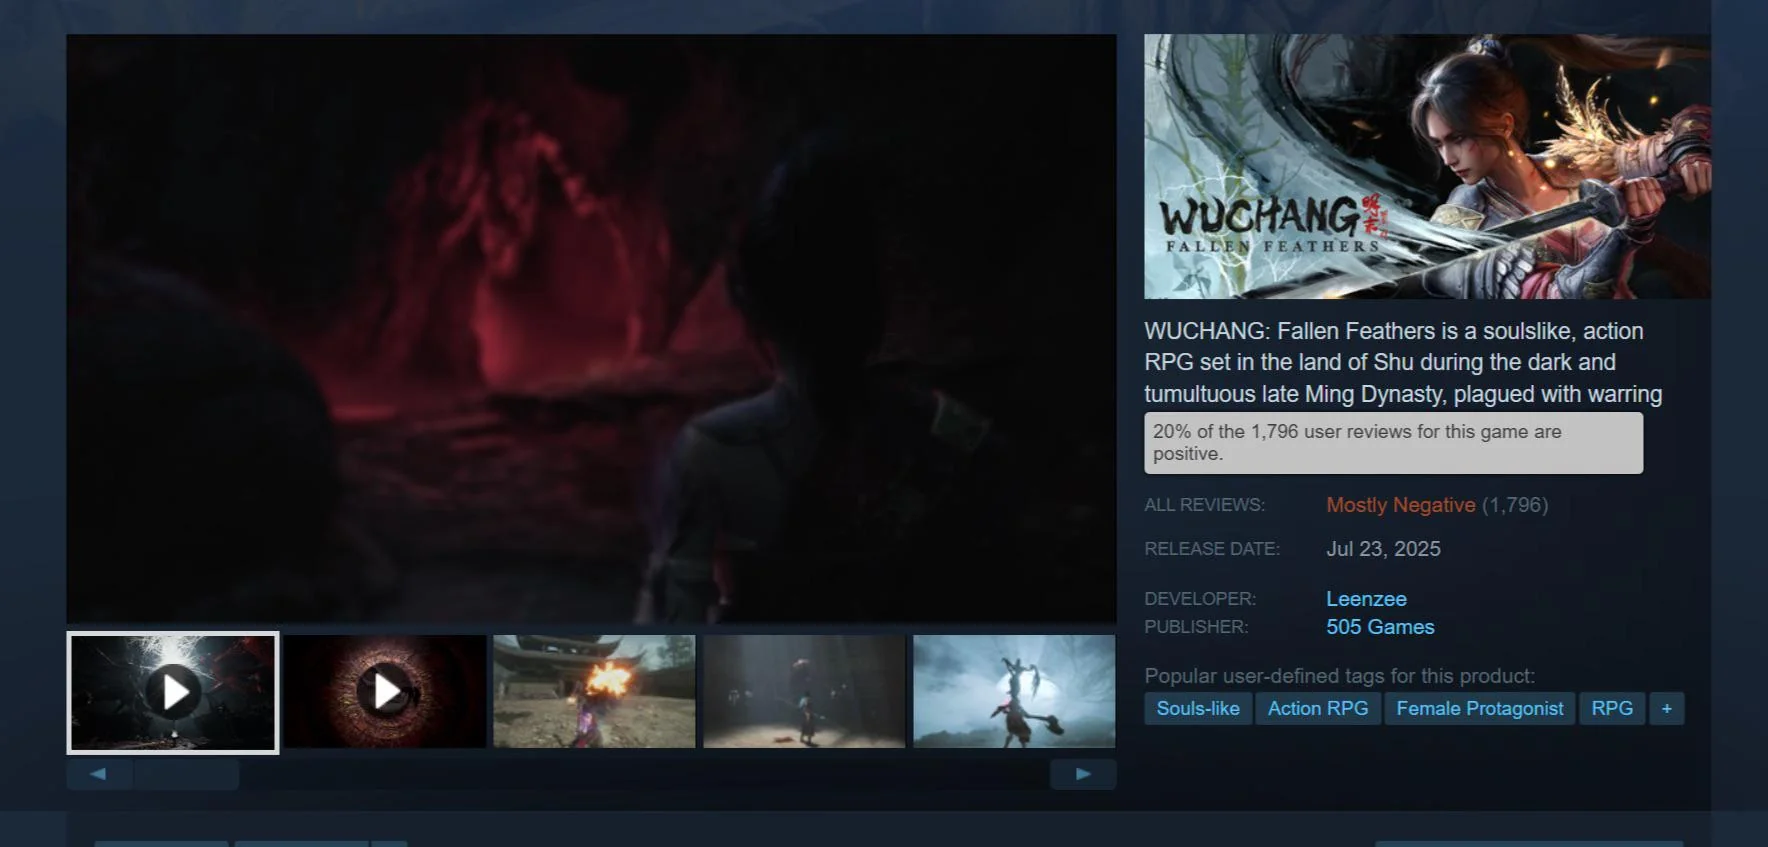Click the left arrow of media strip
The image size is (1768, 847).
[98, 774]
